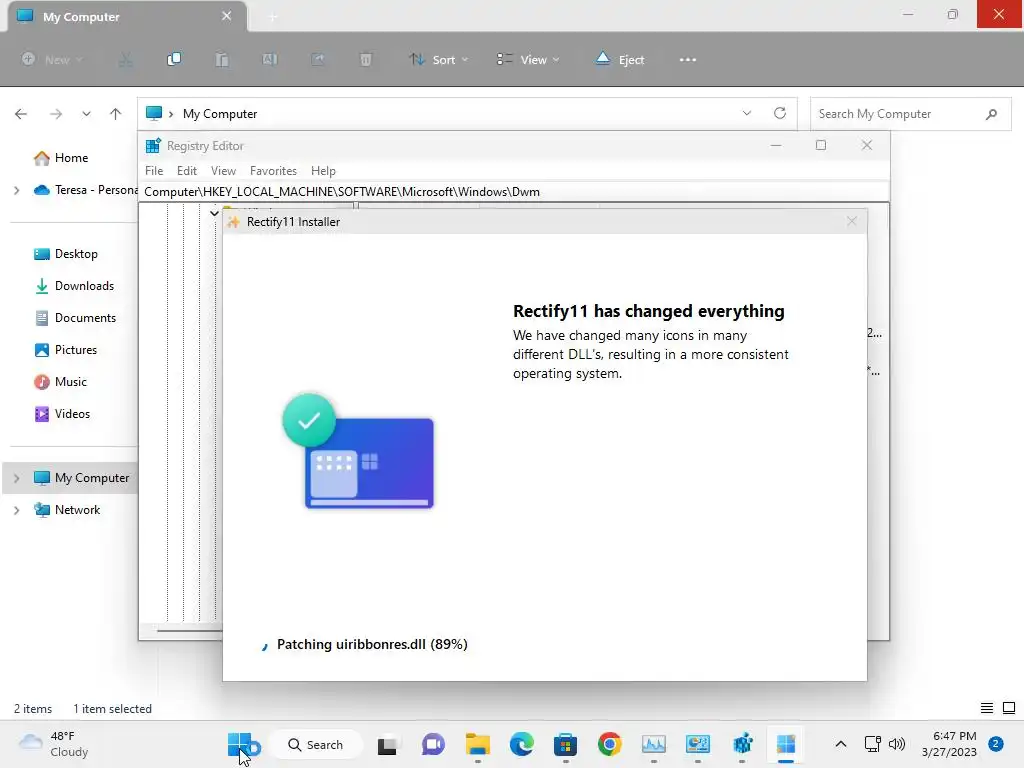The height and width of the screenshot is (768, 1024).
Task: Open the Desktop quick access folder
Action: [76, 254]
